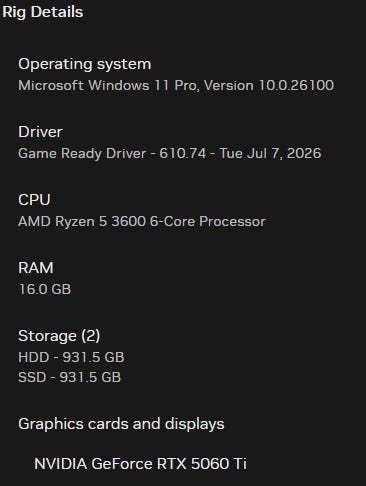The height and width of the screenshot is (486, 366).
Task: Select Graphics cards and displays heading
Action: 121,424
